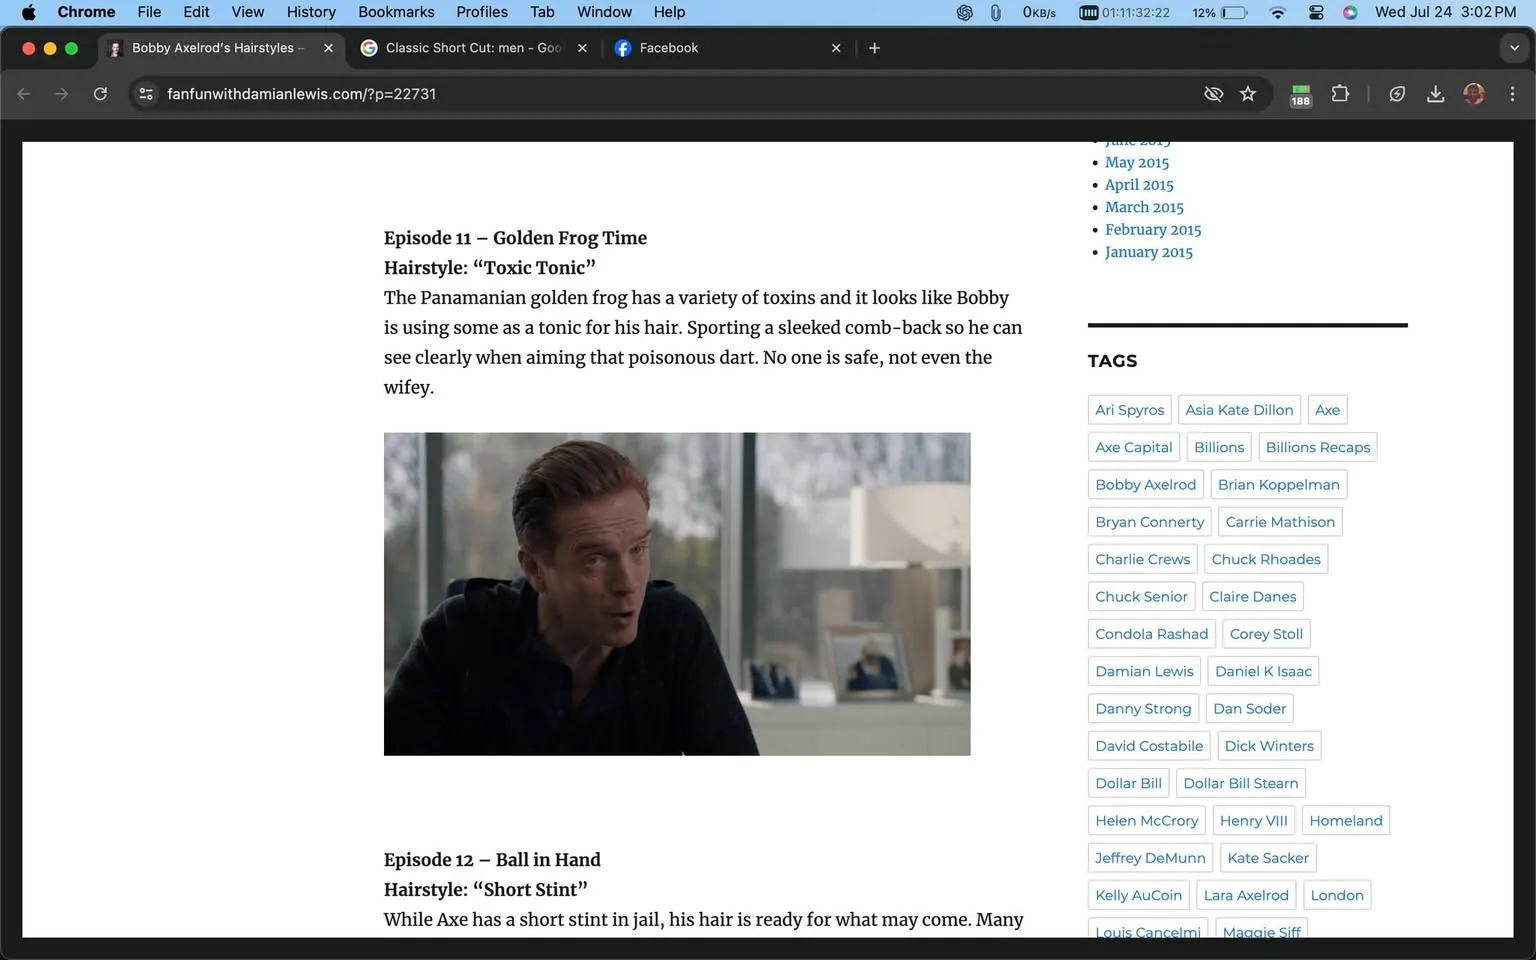Click the tab counter extension badge showing 188
The image size is (1536, 960).
pos(1299,93)
